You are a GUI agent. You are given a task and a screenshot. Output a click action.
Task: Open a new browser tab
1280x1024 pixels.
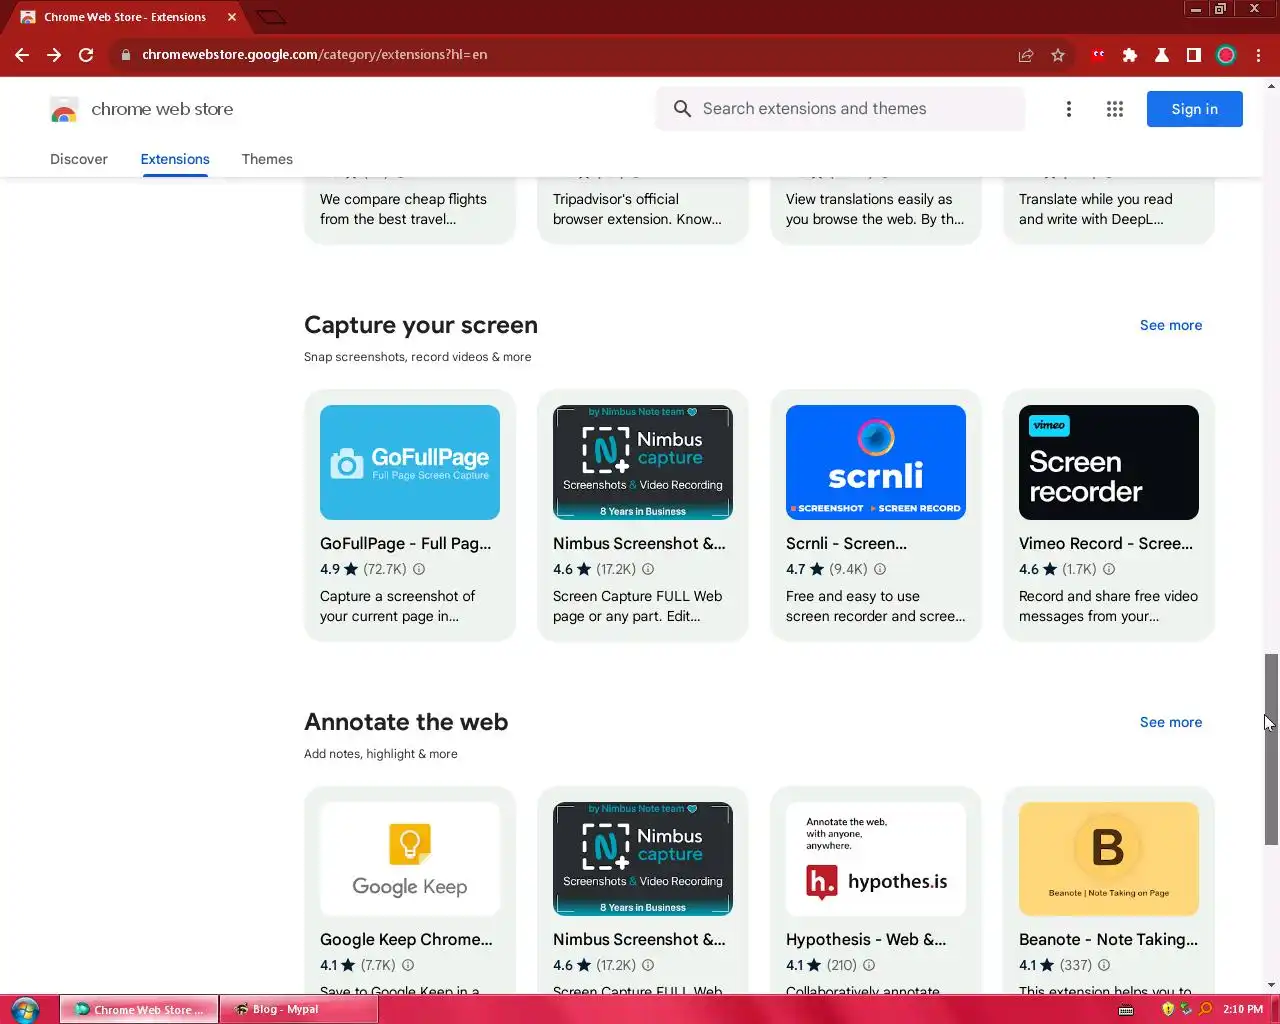click(x=271, y=17)
